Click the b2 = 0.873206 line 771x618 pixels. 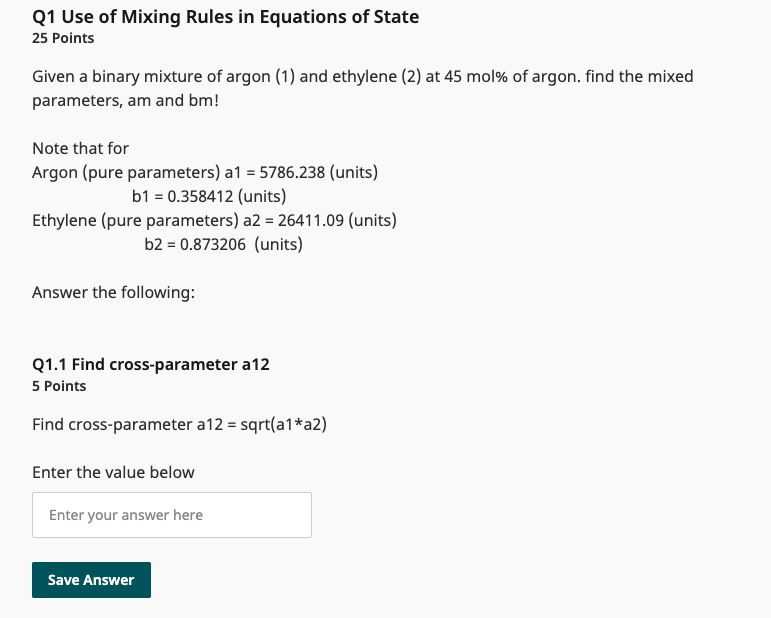tap(223, 244)
